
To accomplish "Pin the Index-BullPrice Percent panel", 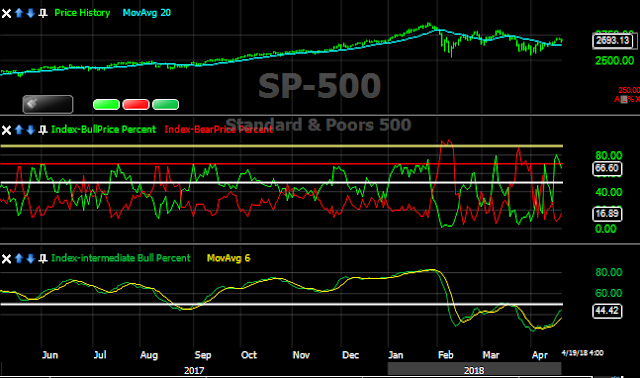I will pos(42,130).
